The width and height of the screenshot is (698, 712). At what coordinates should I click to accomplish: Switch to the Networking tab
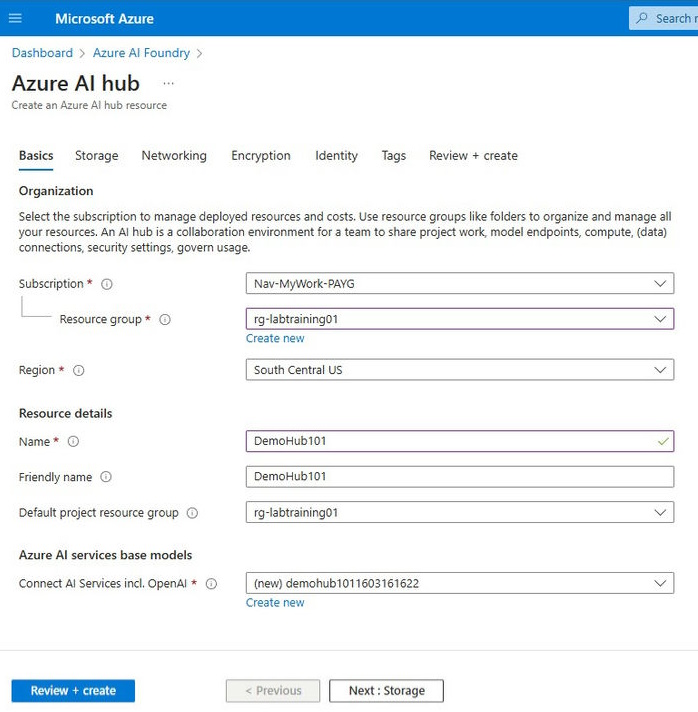coord(174,156)
